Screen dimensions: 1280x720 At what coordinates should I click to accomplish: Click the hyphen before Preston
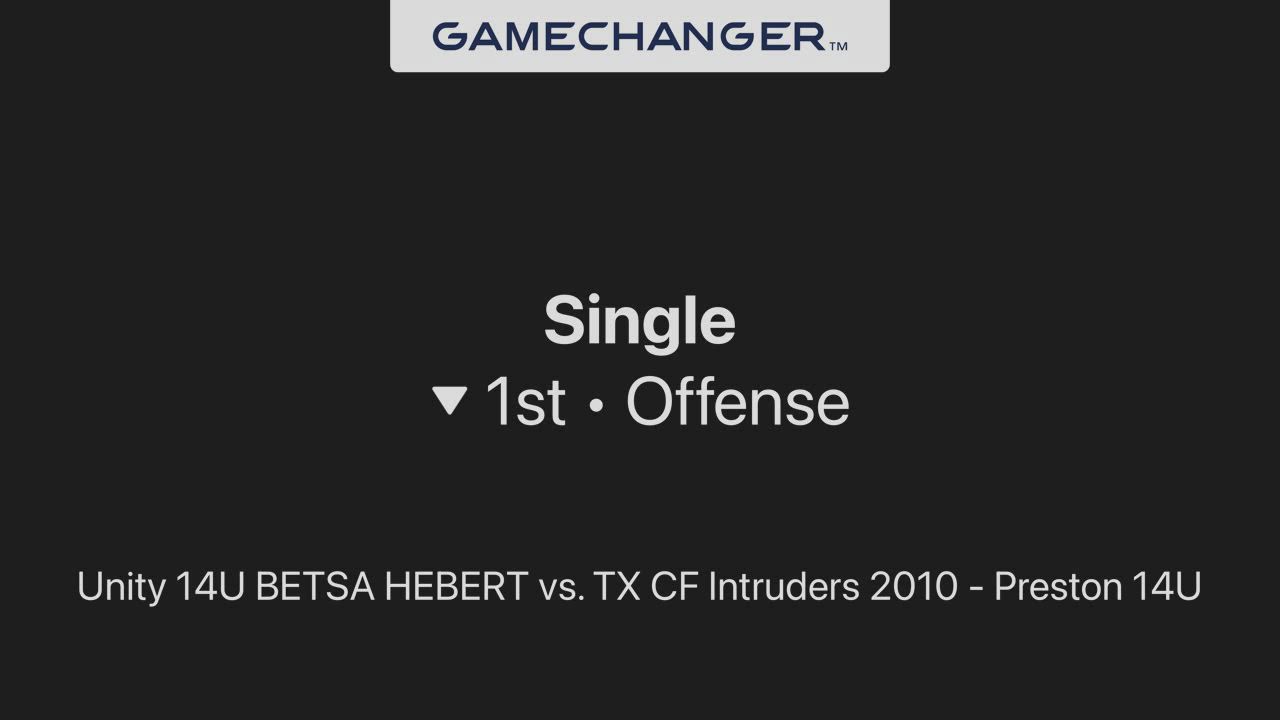976,589
